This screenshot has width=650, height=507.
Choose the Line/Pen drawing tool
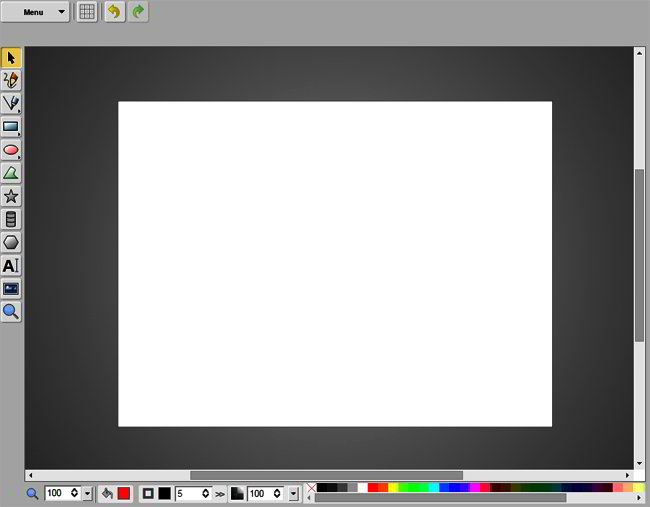11,104
